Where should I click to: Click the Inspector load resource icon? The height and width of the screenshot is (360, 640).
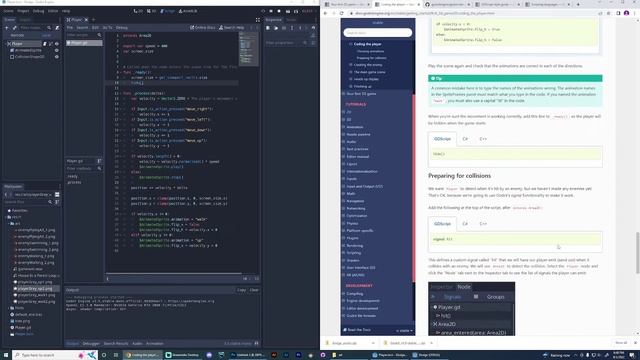[x=276, y=28]
